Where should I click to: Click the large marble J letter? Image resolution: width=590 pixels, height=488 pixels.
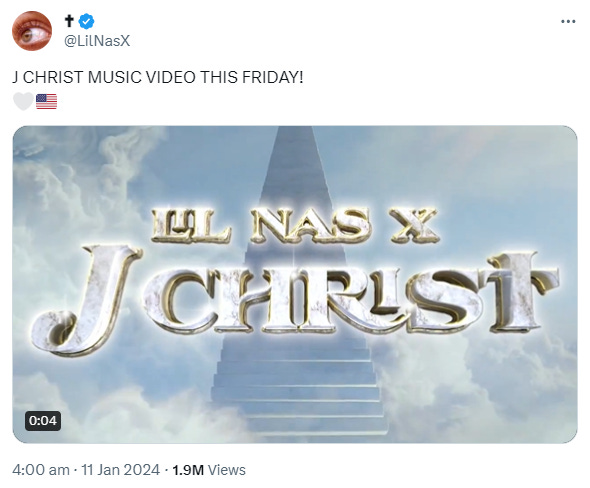[87, 300]
